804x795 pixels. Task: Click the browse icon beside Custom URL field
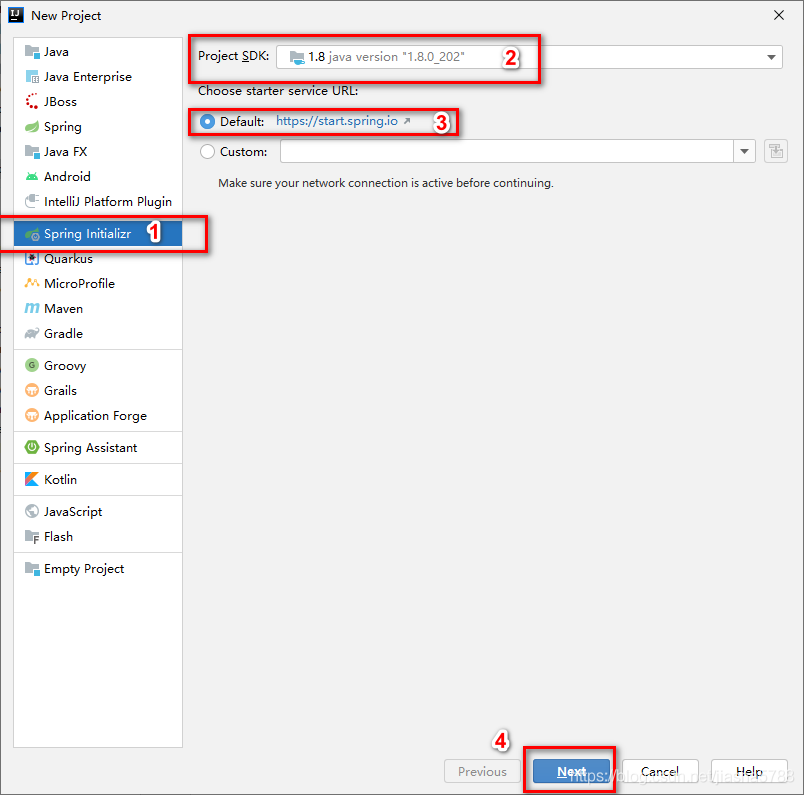click(x=775, y=152)
